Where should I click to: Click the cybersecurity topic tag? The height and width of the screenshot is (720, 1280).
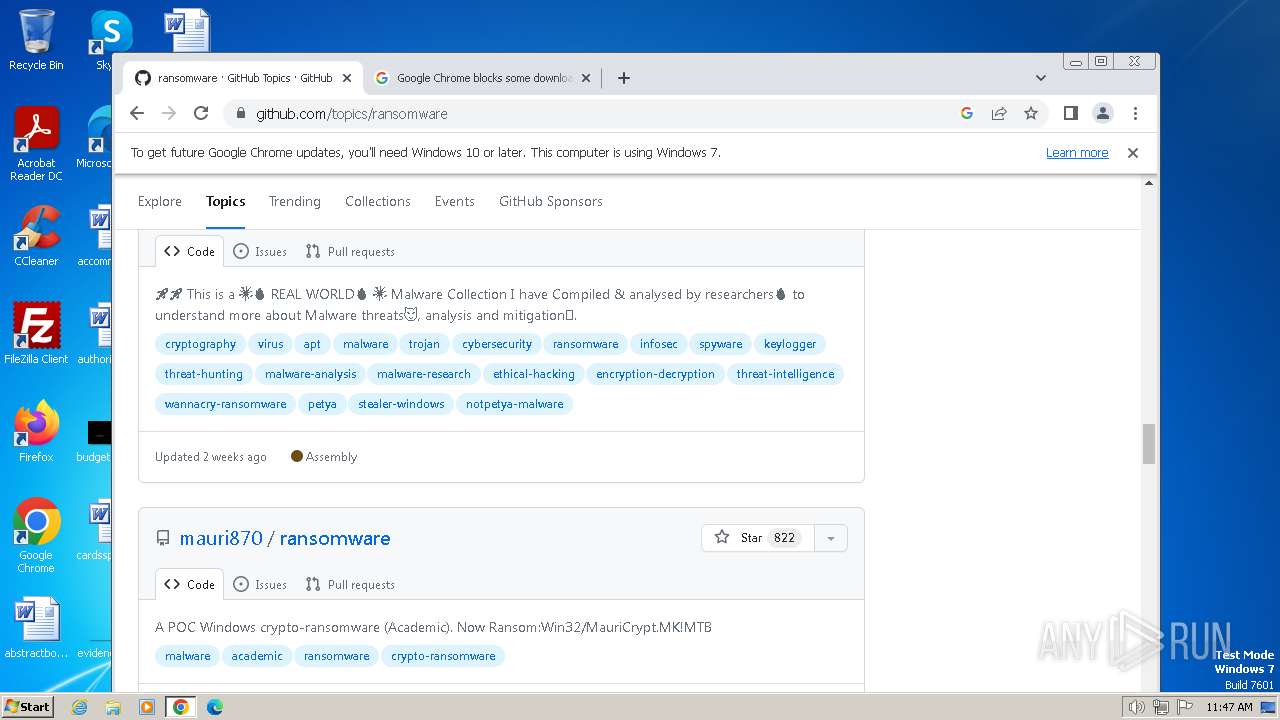click(x=497, y=344)
